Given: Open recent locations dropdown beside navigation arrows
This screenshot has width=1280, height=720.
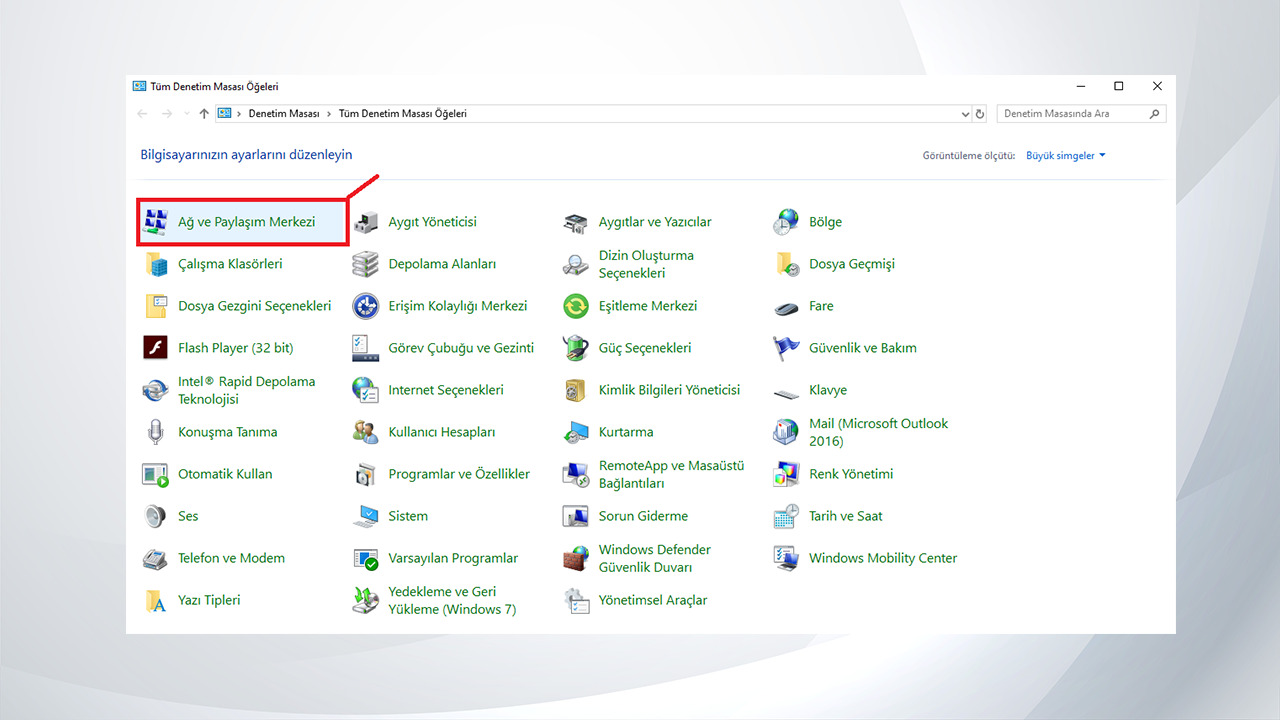Looking at the screenshot, I should coord(186,114).
